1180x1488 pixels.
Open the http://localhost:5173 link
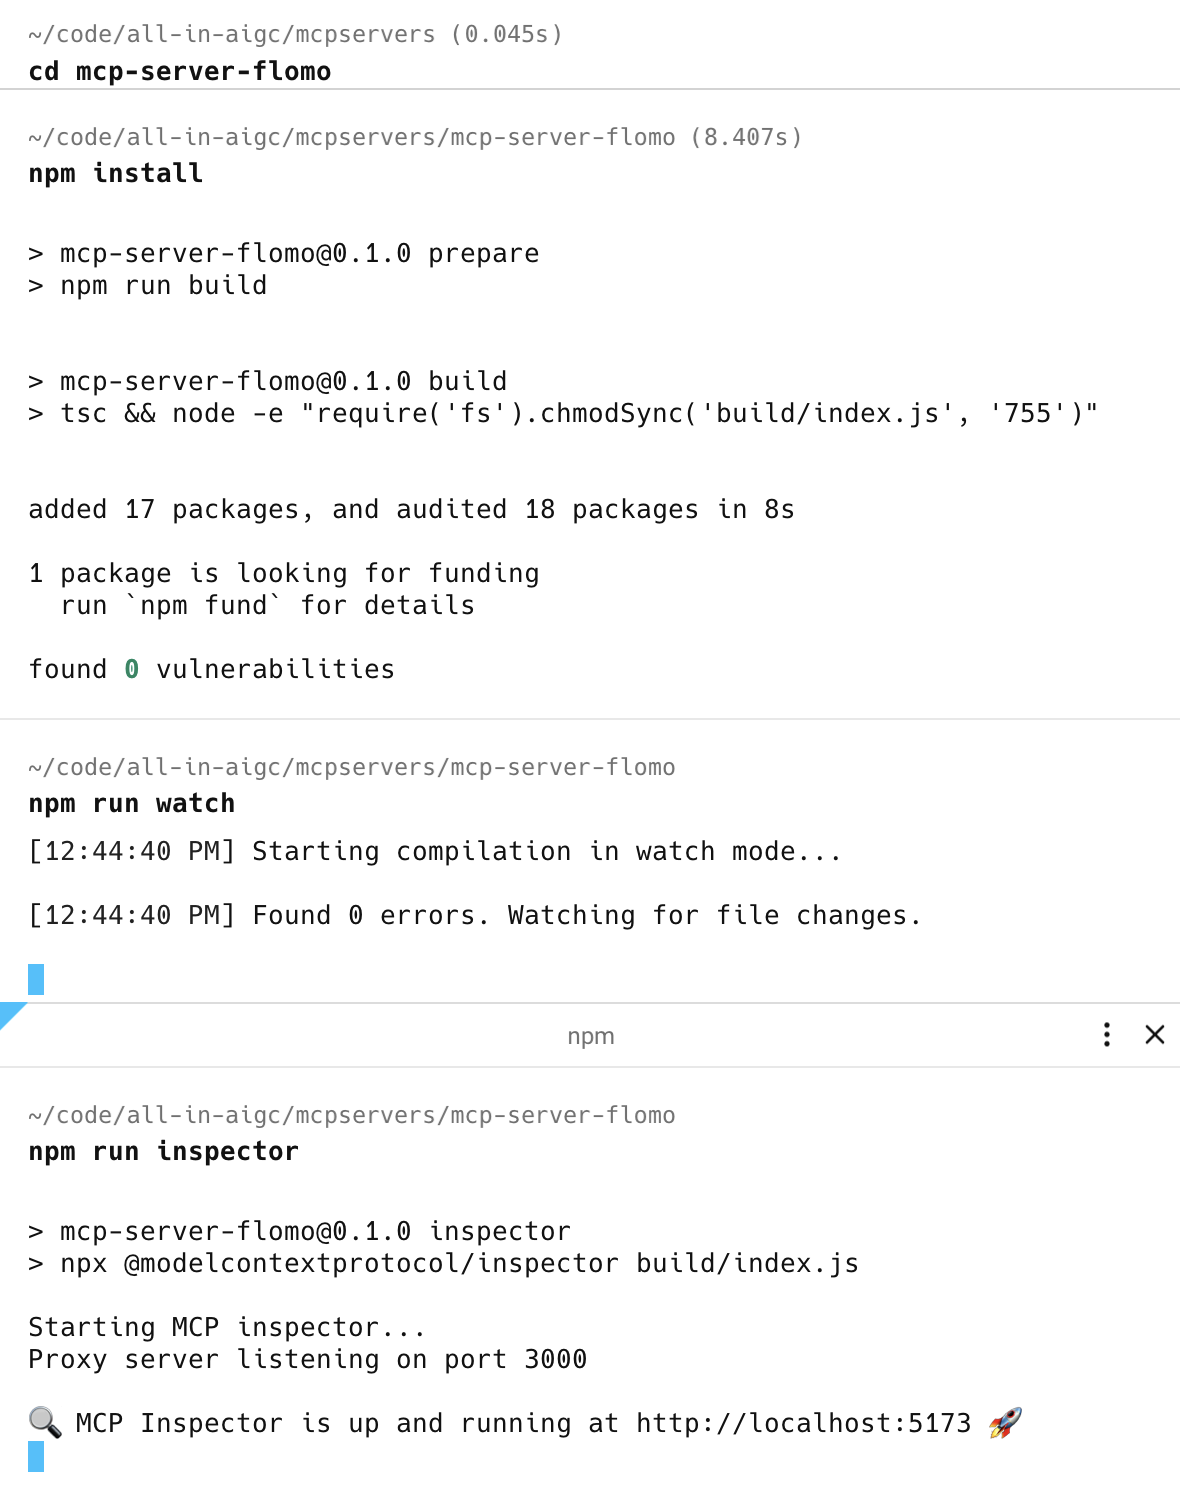click(x=803, y=1422)
